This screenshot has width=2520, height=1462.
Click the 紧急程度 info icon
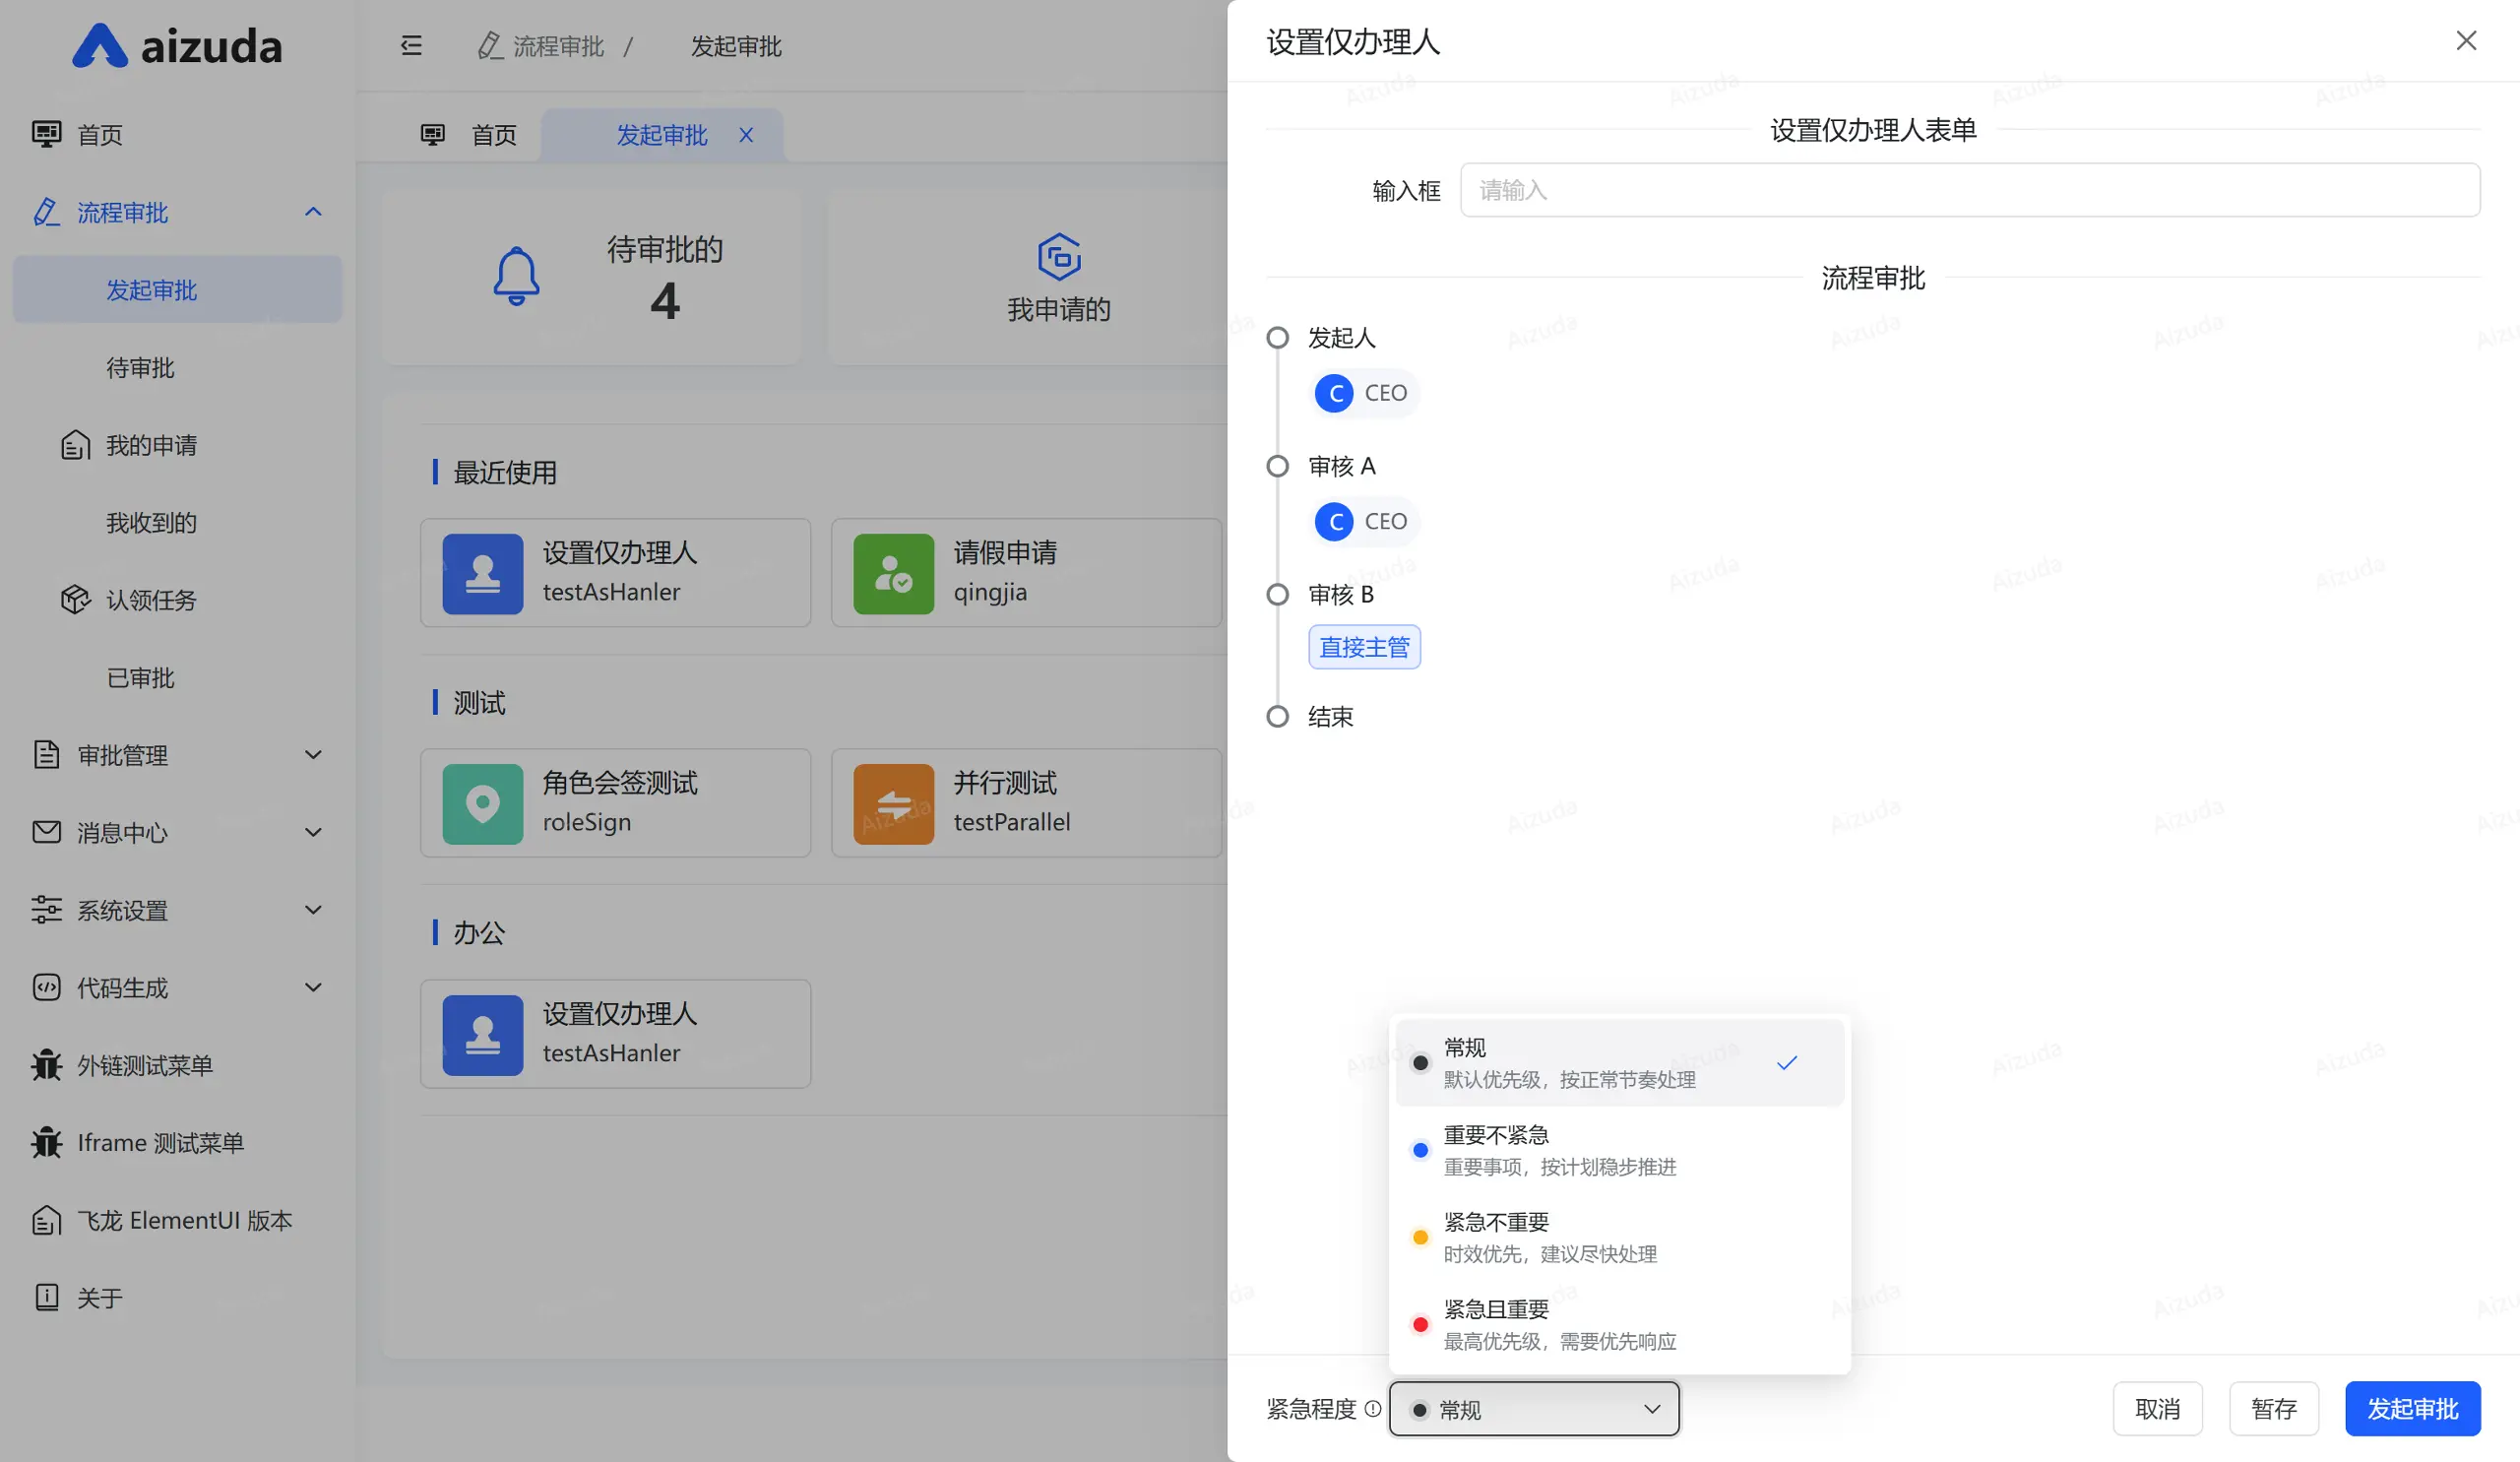pyautogui.click(x=1373, y=1409)
